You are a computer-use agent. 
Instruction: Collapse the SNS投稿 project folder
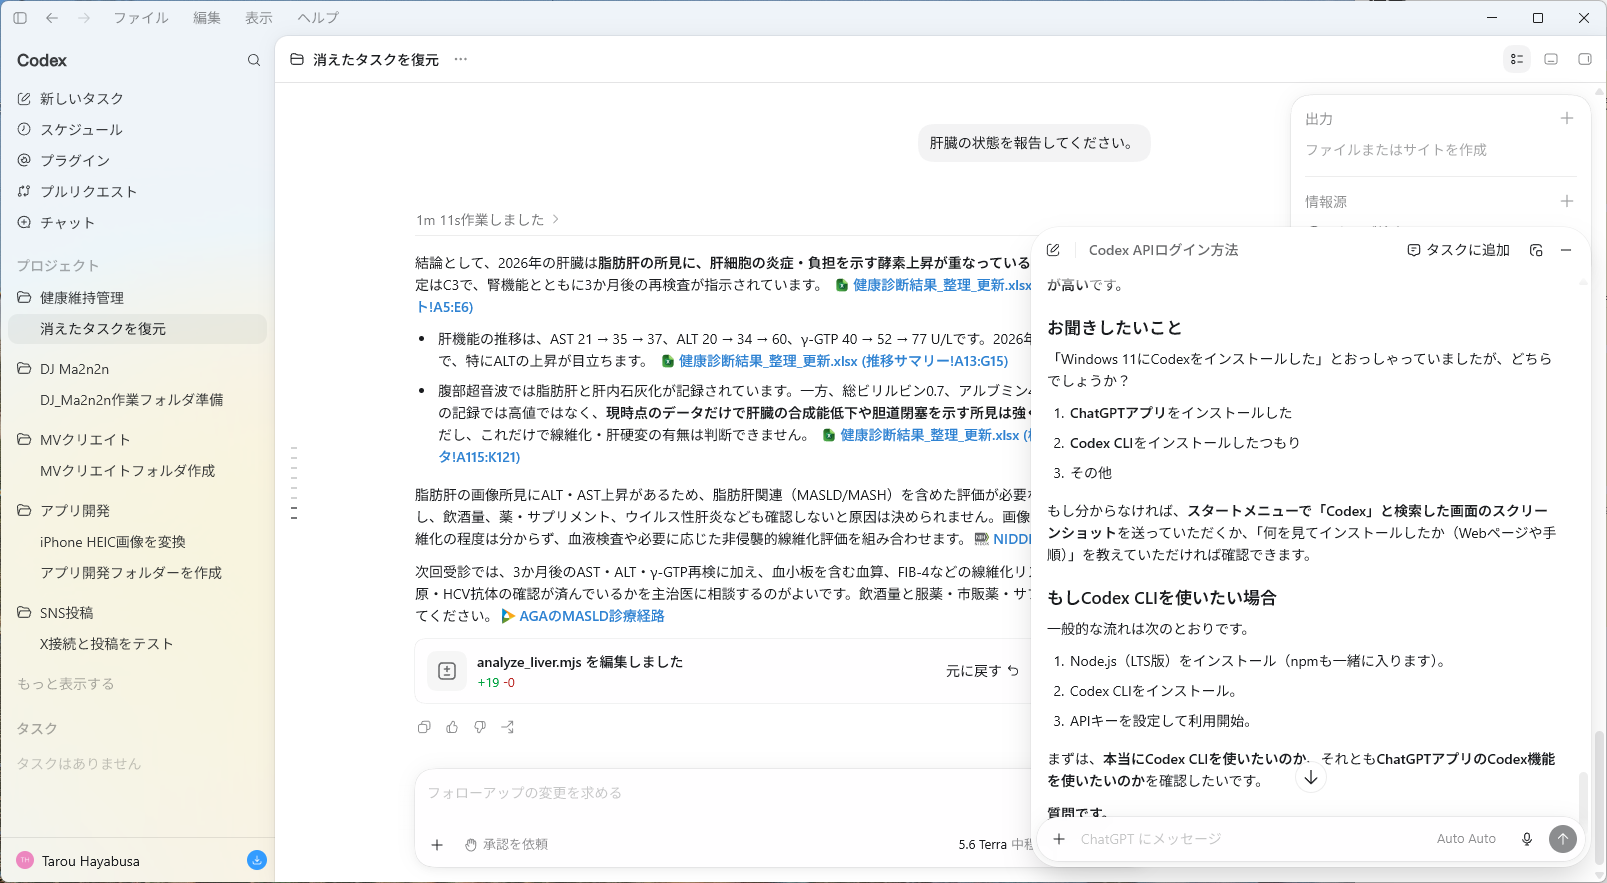(24, 612)
